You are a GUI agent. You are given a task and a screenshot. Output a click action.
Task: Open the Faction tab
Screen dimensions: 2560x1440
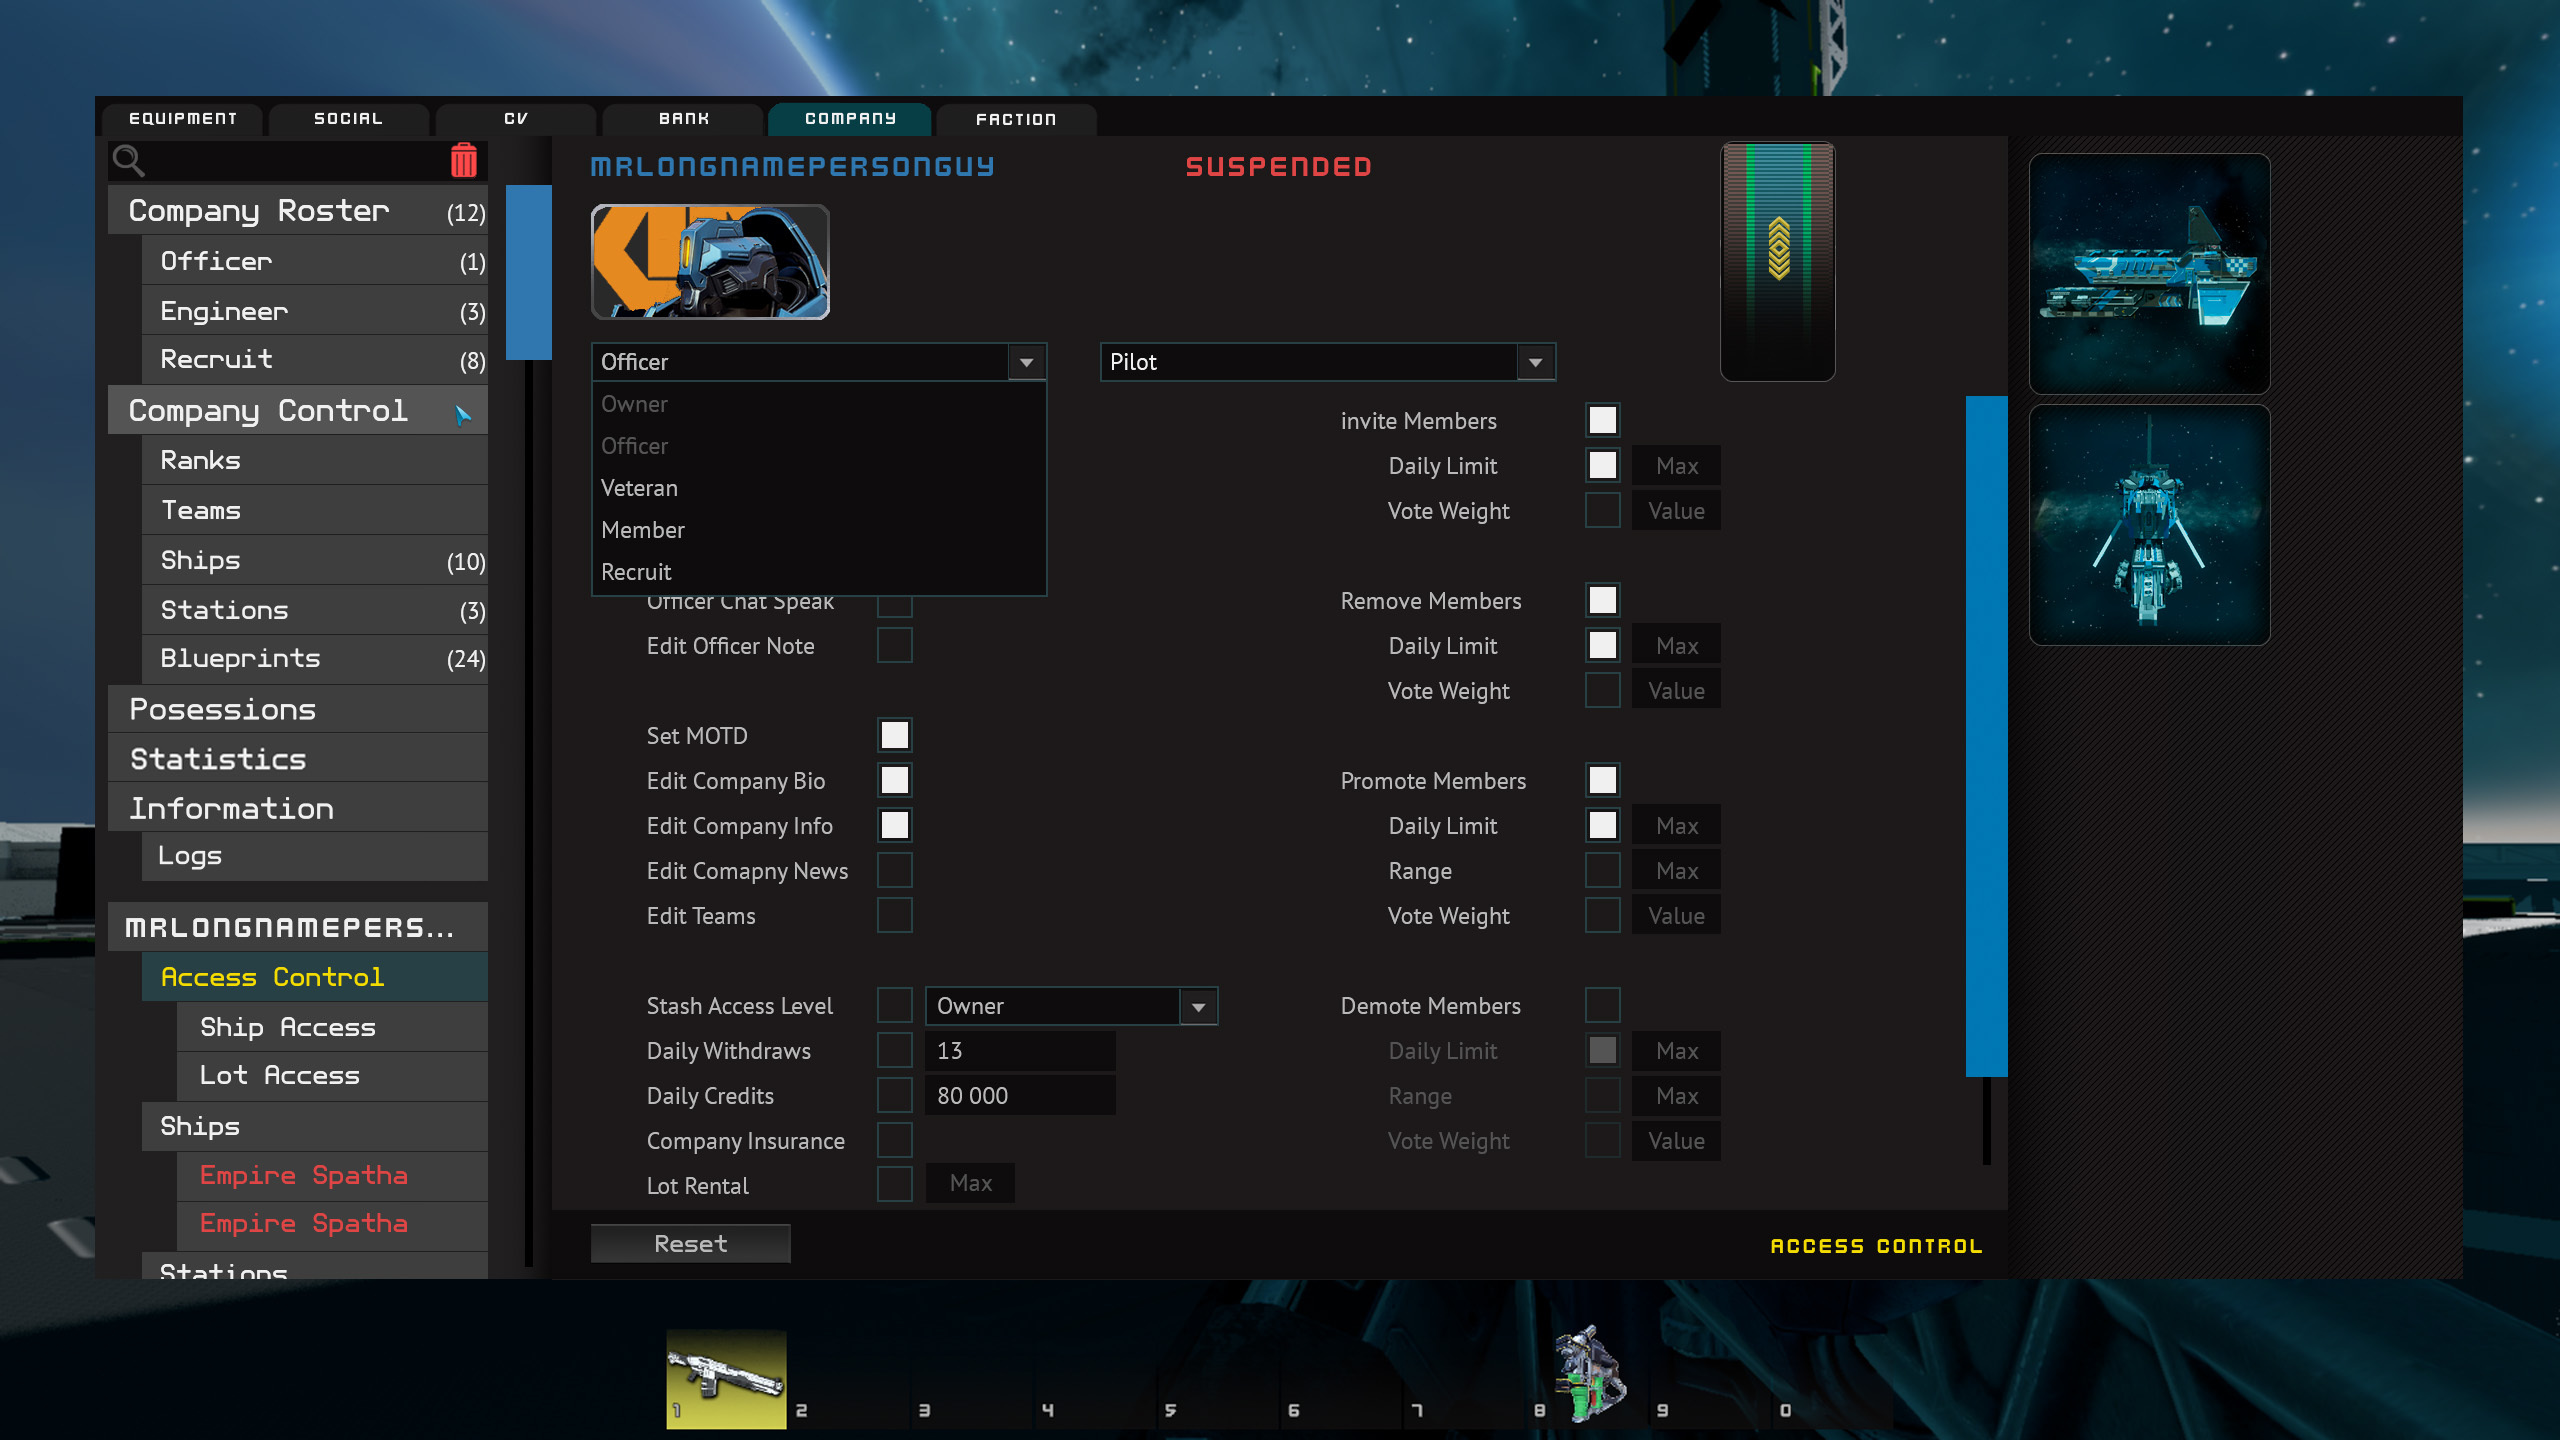coord(1016,119)
